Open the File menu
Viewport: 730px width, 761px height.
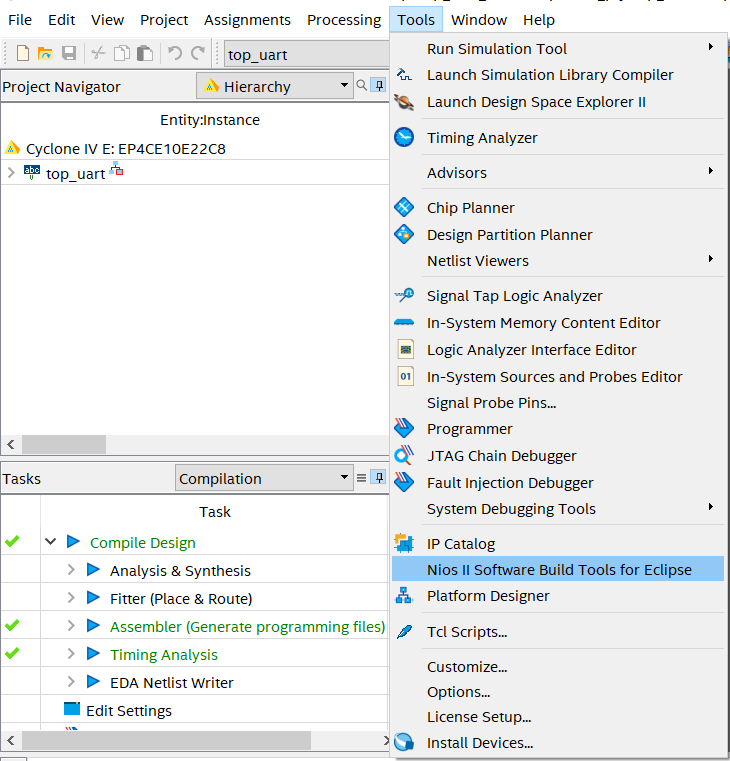click(20, 20)
